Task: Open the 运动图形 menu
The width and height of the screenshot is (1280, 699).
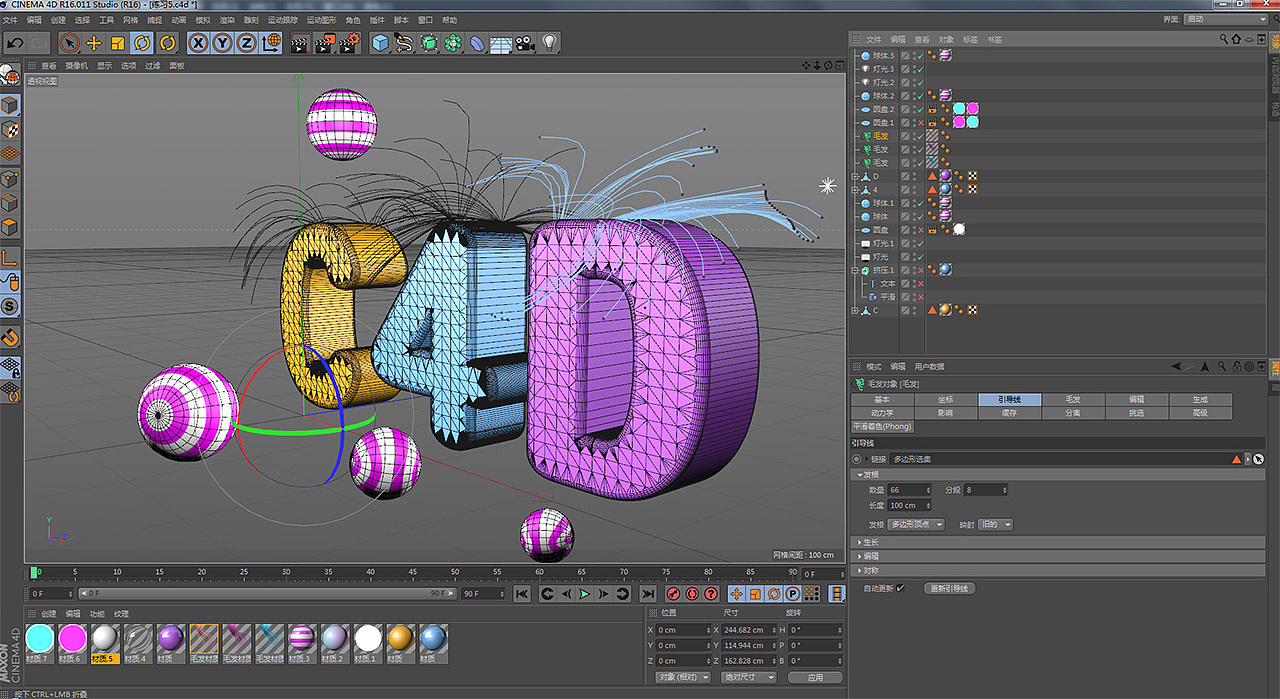Action: [x=320, y=20]
